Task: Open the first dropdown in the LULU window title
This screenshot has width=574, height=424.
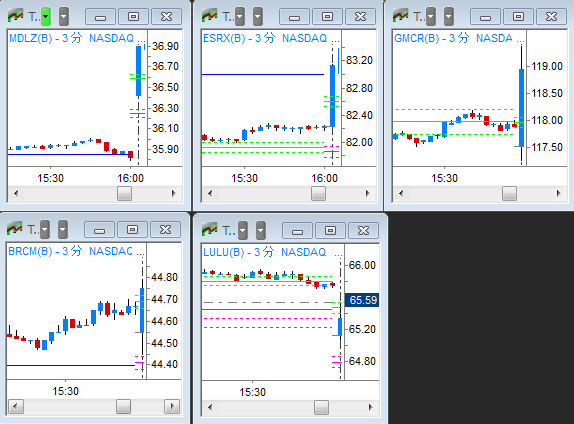Action: [242, 230]
